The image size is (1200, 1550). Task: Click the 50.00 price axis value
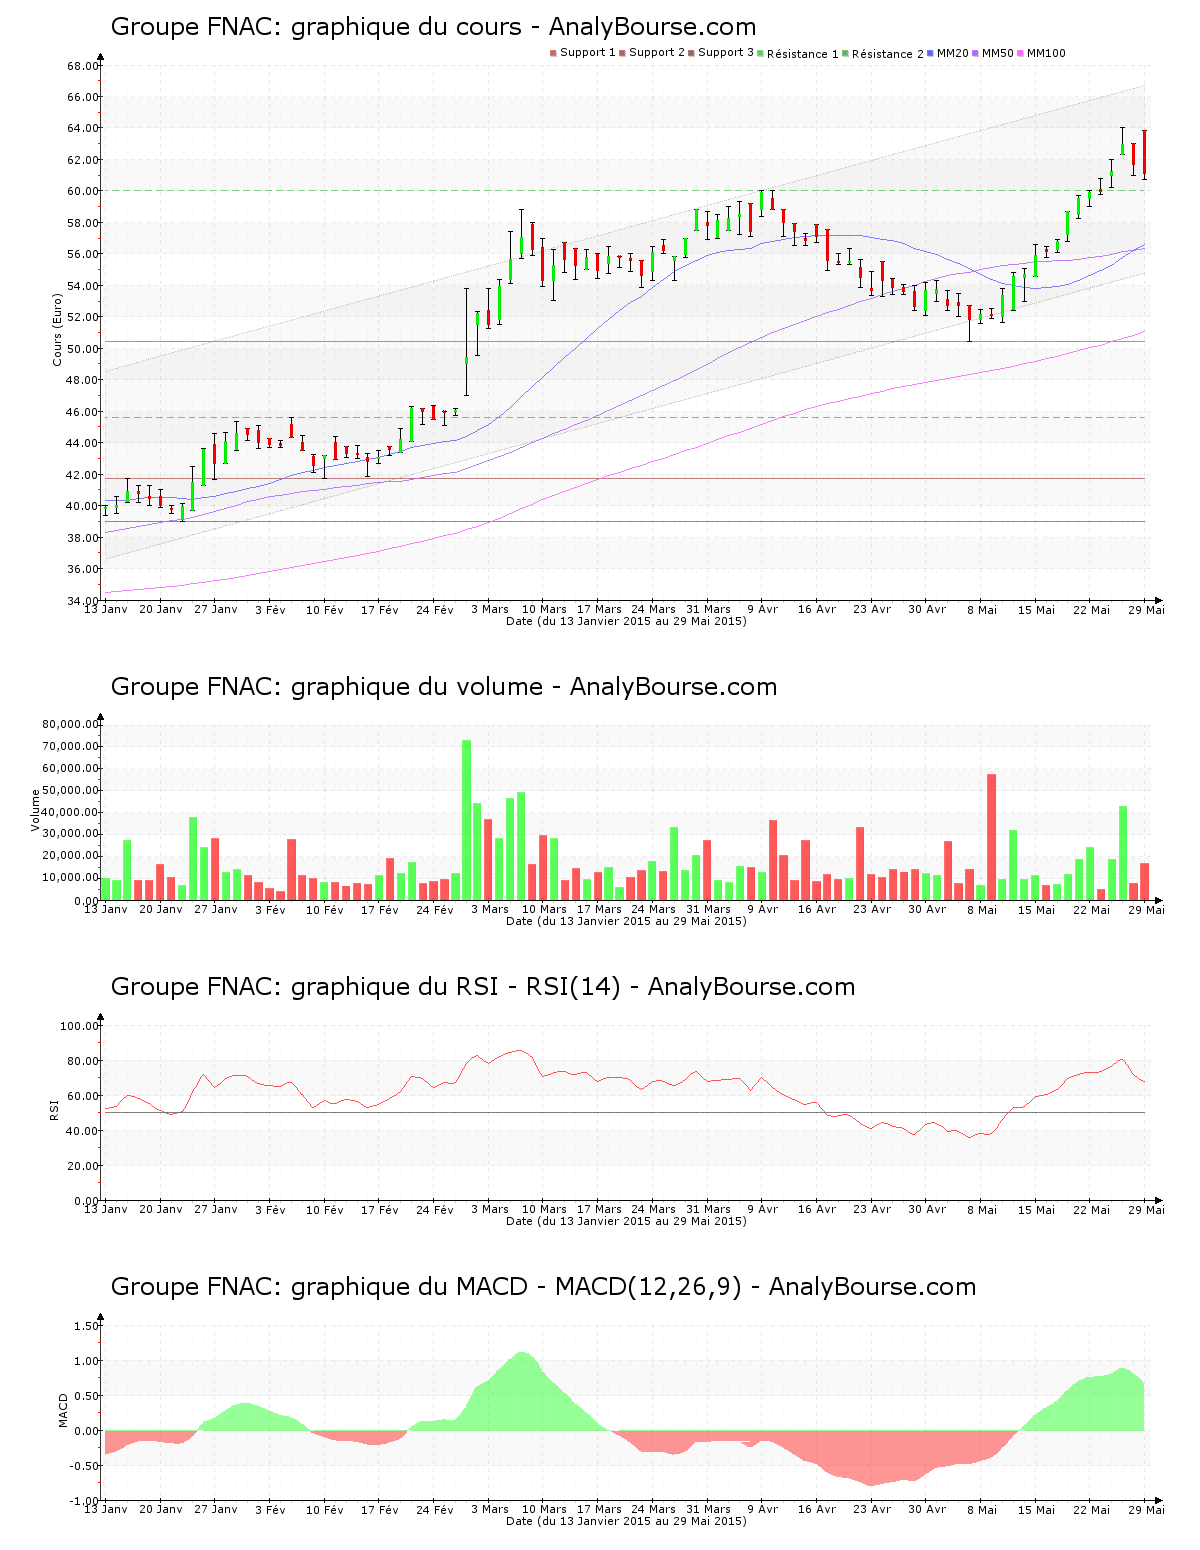point(83,349)
